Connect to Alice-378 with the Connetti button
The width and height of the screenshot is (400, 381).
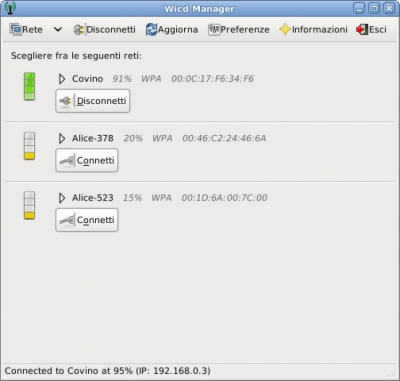87,160
